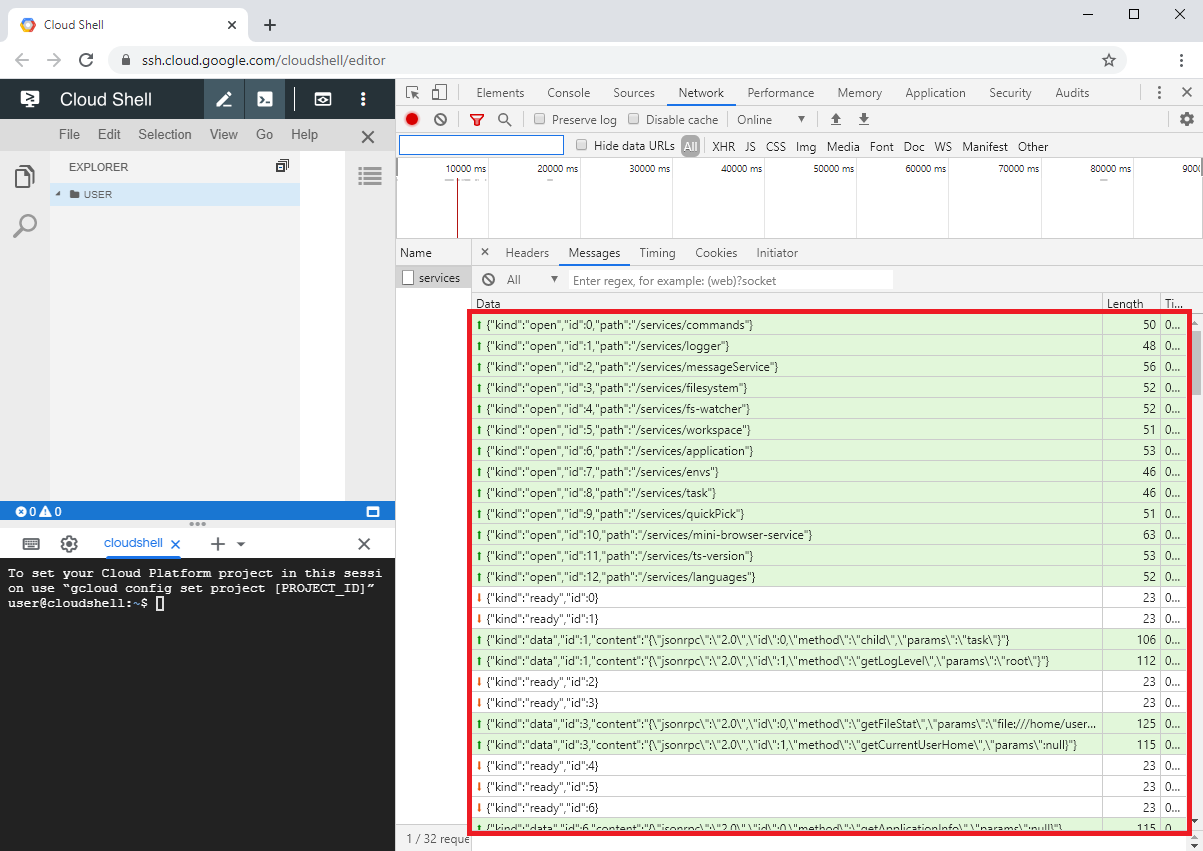The height and width of the screenshot is (851, 1203).
Task: Select the XHR filter type button
Action: pyautogui.click(x=723, y=146)
